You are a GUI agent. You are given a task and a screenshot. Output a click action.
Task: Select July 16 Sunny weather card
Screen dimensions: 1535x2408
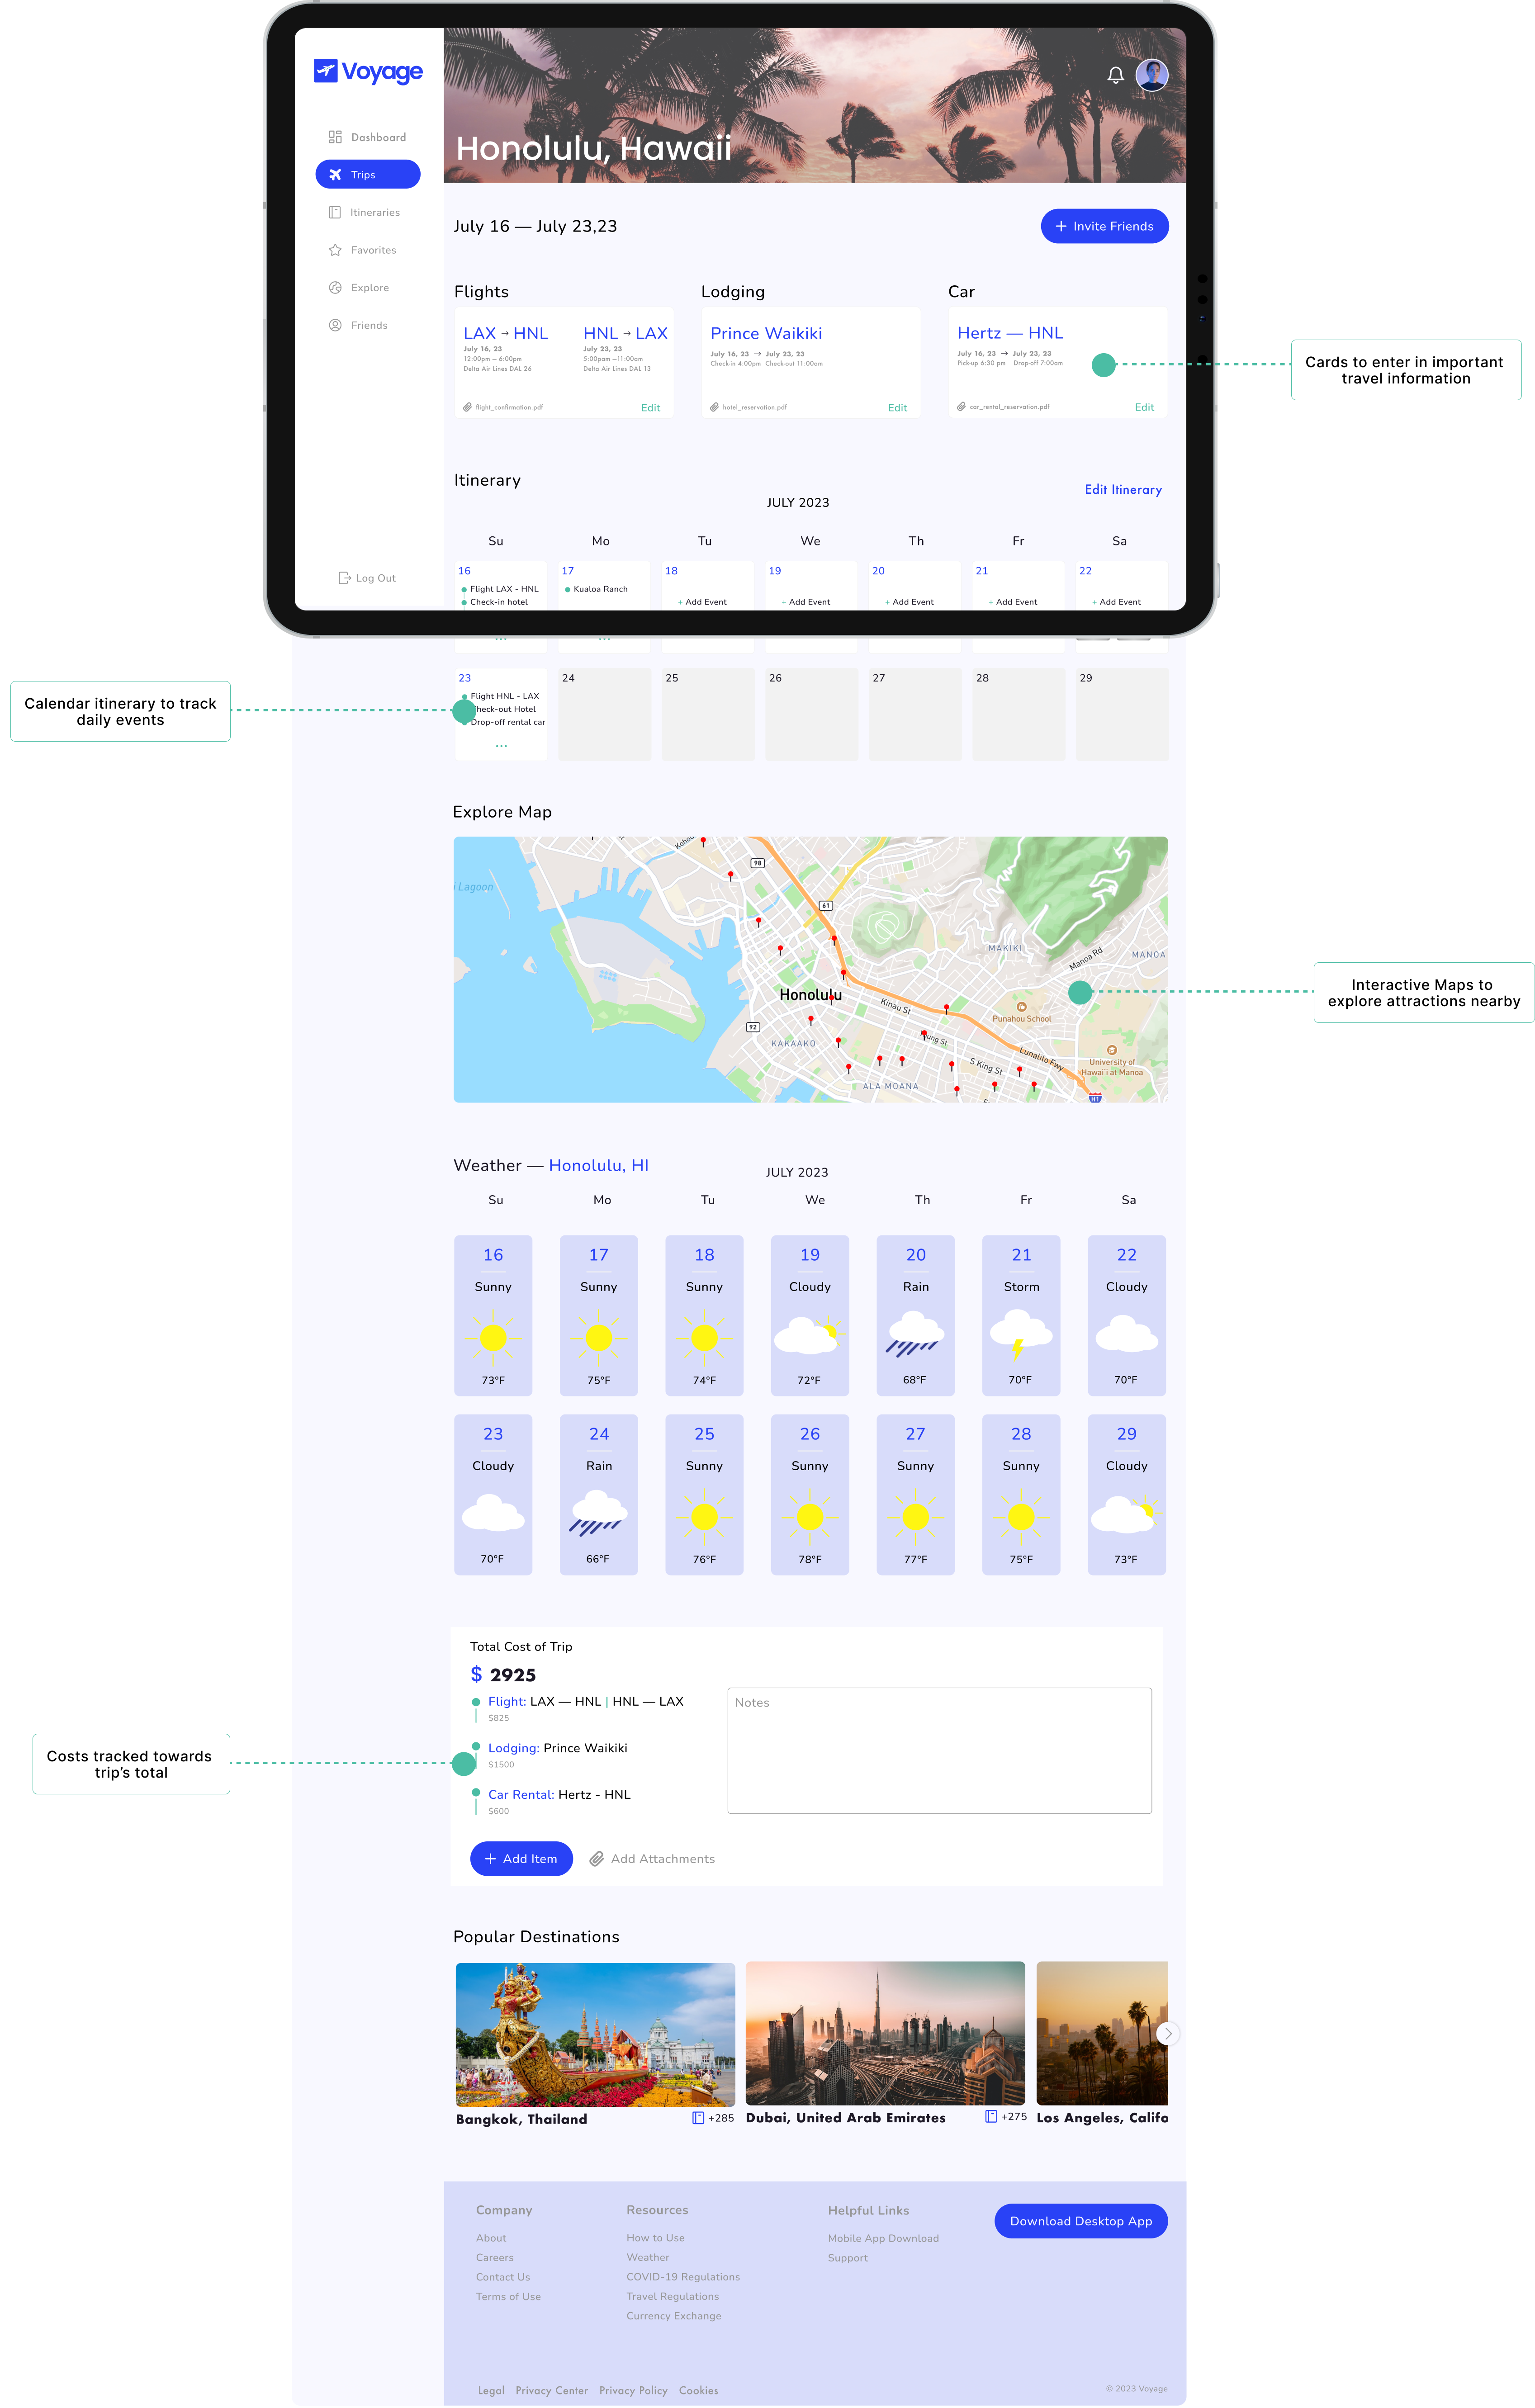click(493, 1315)
